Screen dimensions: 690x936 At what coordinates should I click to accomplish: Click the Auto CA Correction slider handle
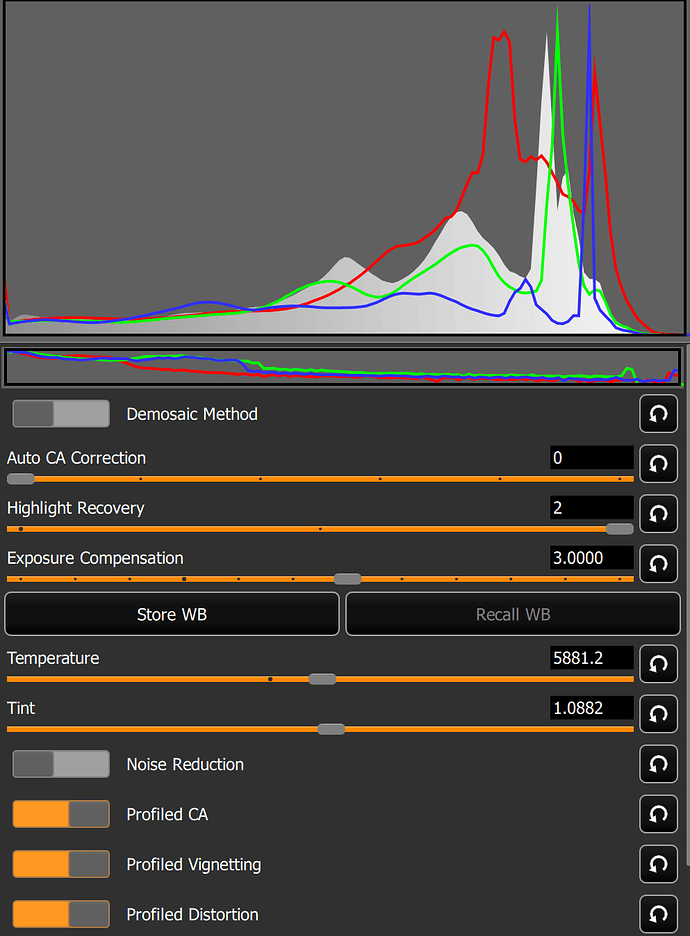21,479
